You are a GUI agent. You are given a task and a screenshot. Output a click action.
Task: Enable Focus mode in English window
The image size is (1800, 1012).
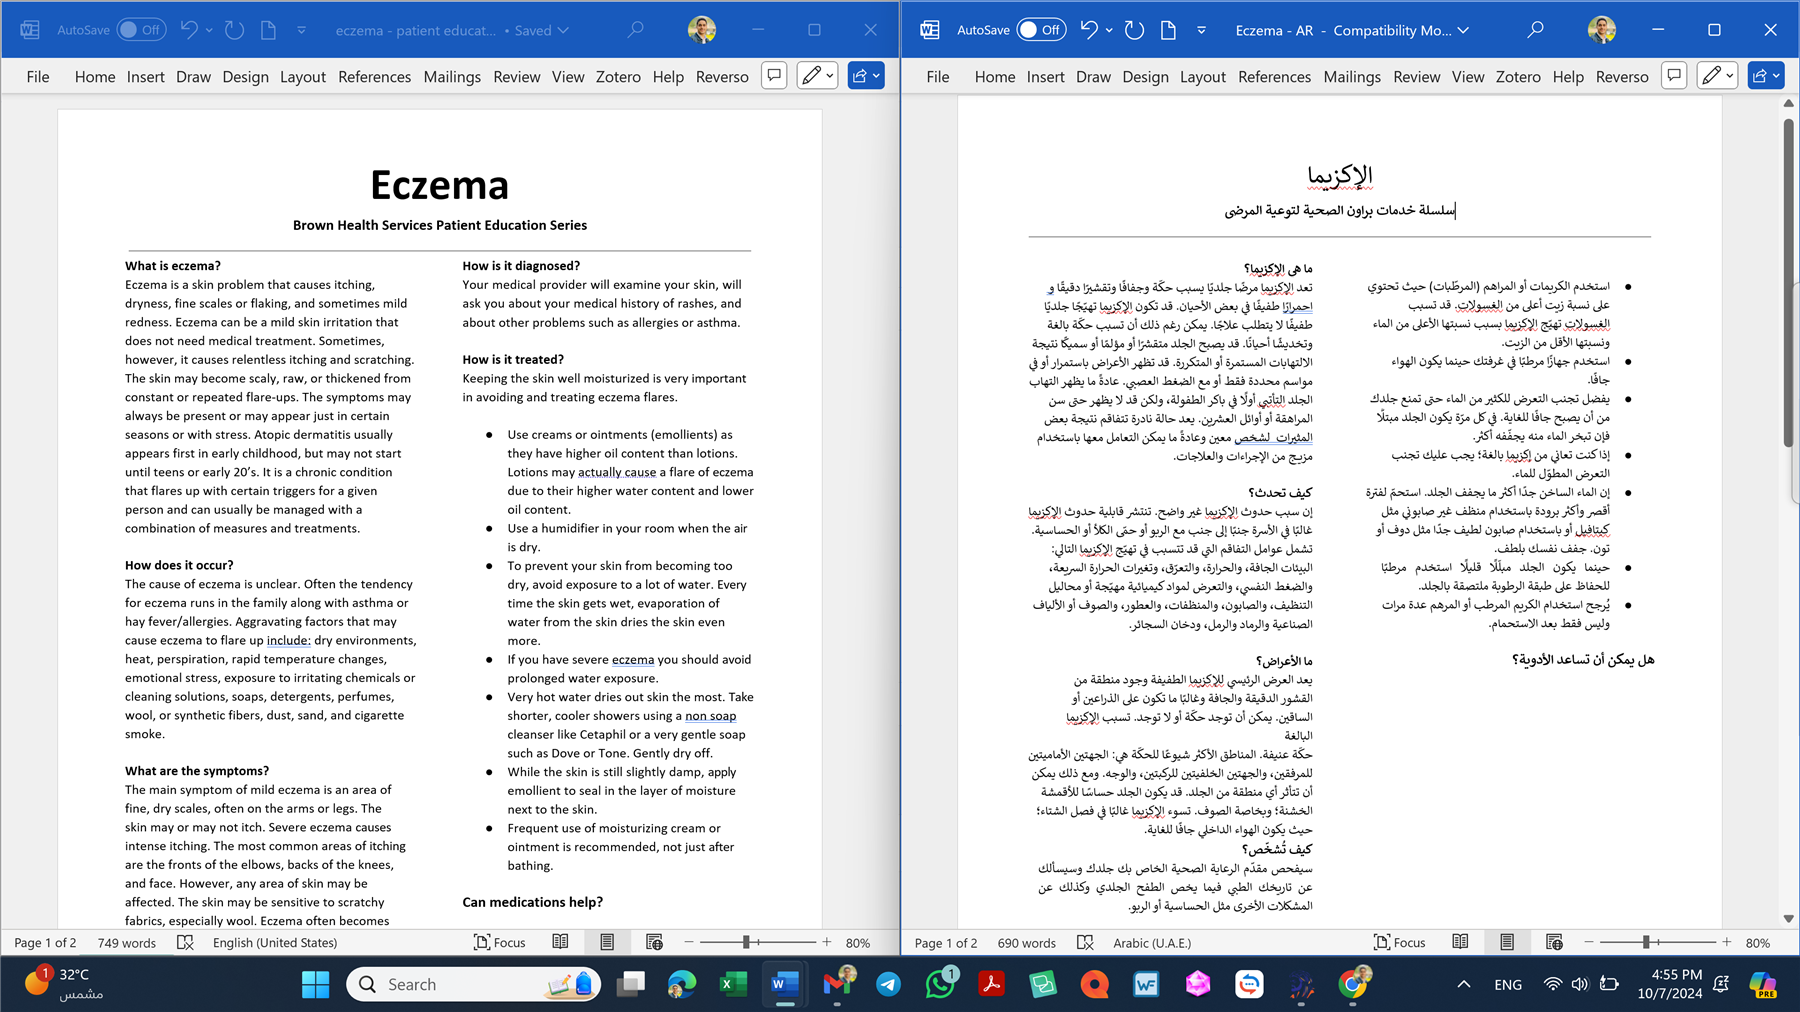(499, 942)
